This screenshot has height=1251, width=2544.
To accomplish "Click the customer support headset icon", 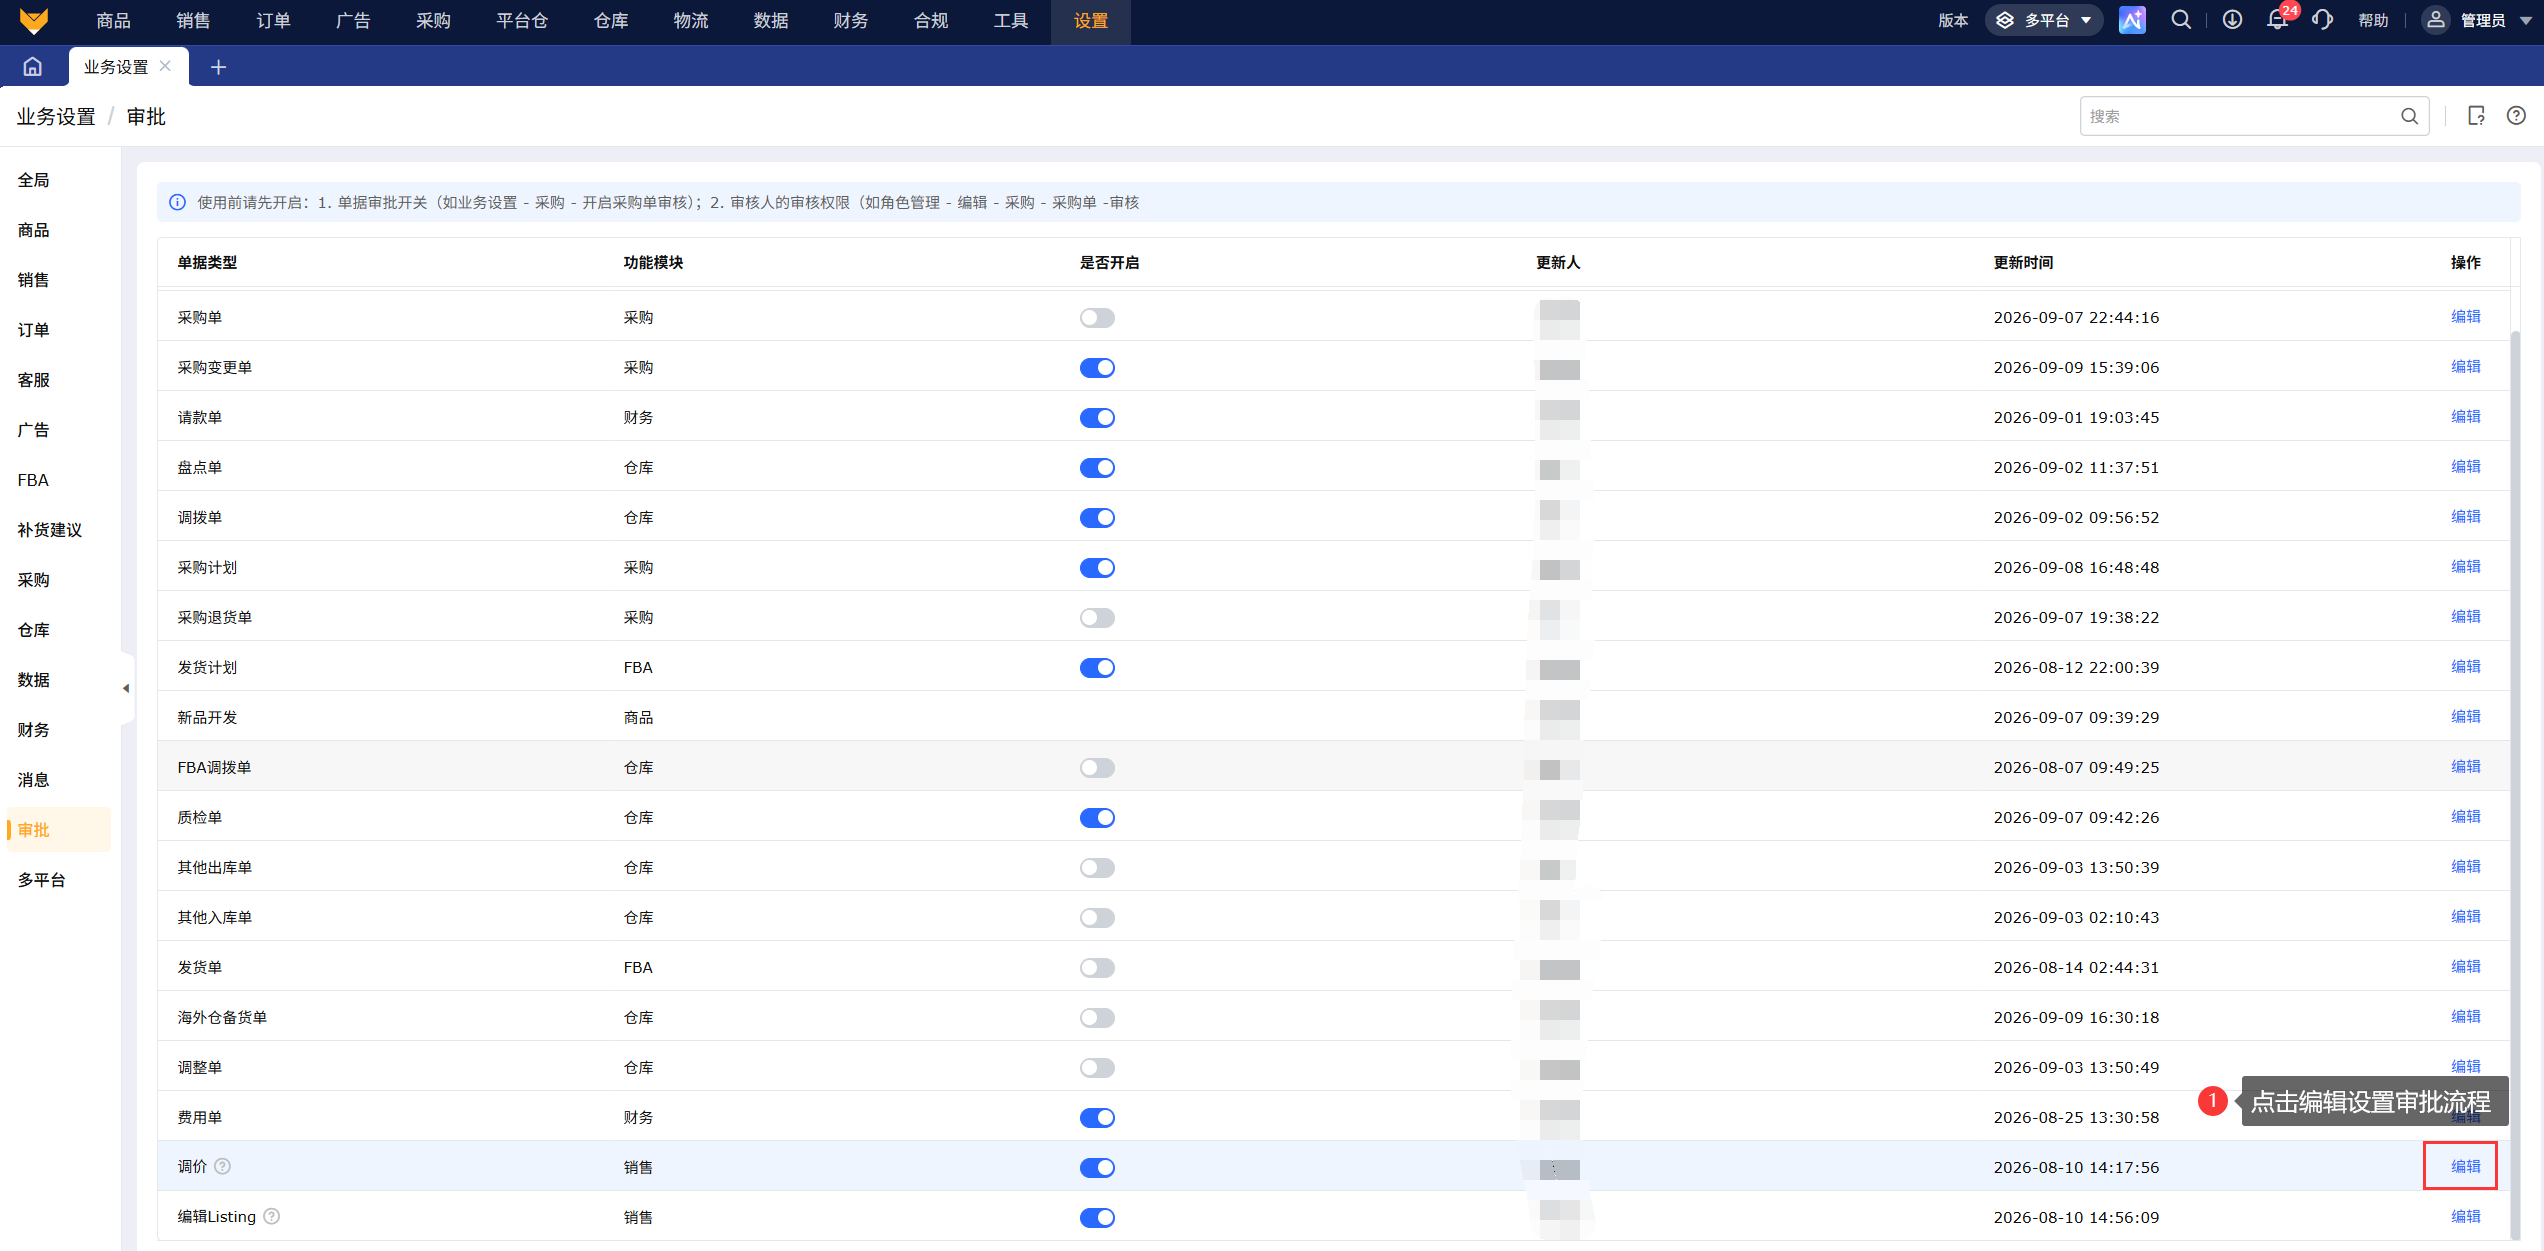I will click(x=2323, y=20).
